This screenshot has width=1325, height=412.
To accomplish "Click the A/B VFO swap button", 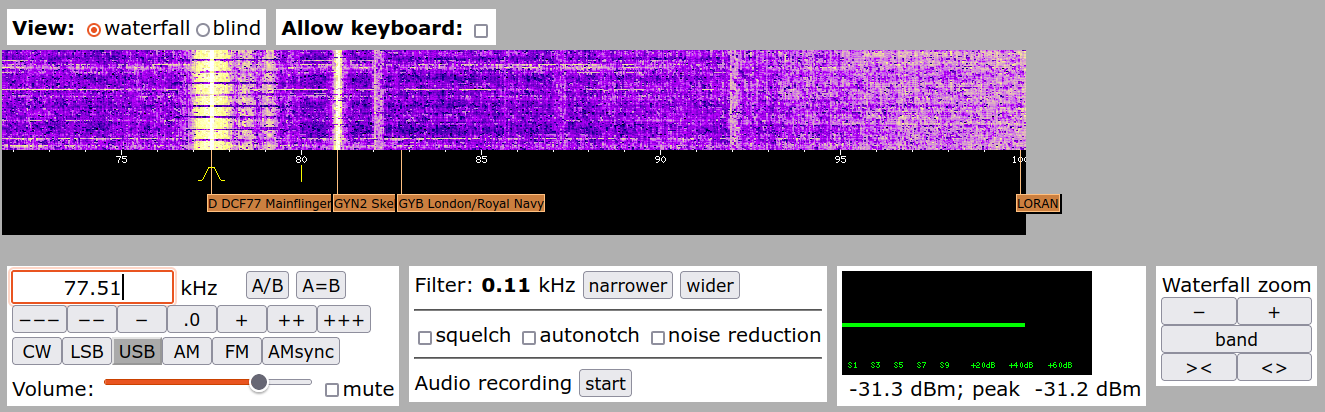I will click(x=267, y=286).
